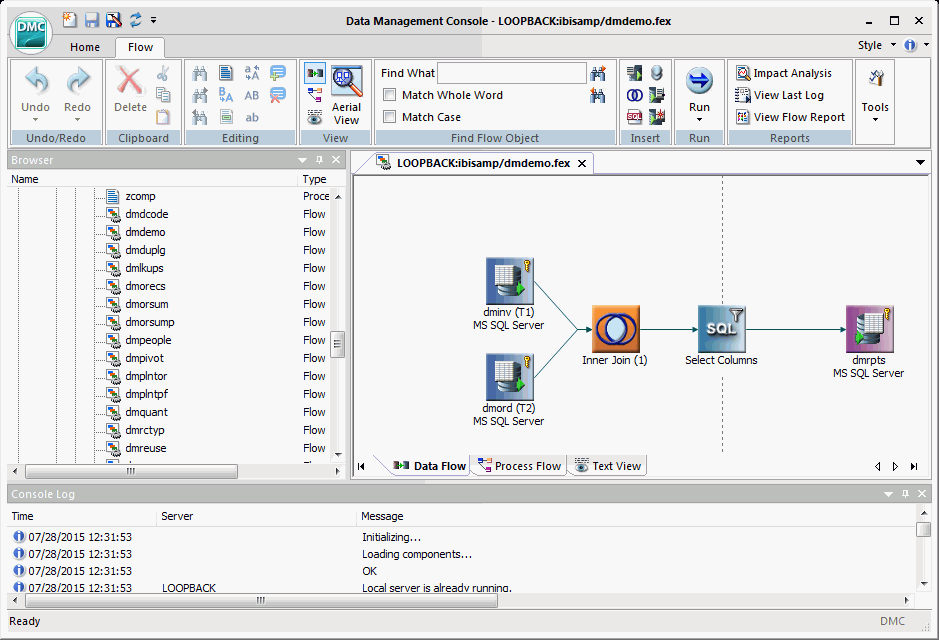Viewport: 939px width, 640px height.
Task: Click Find Previous binoculars beside Match Whole Word
Action: coord(598,95)
